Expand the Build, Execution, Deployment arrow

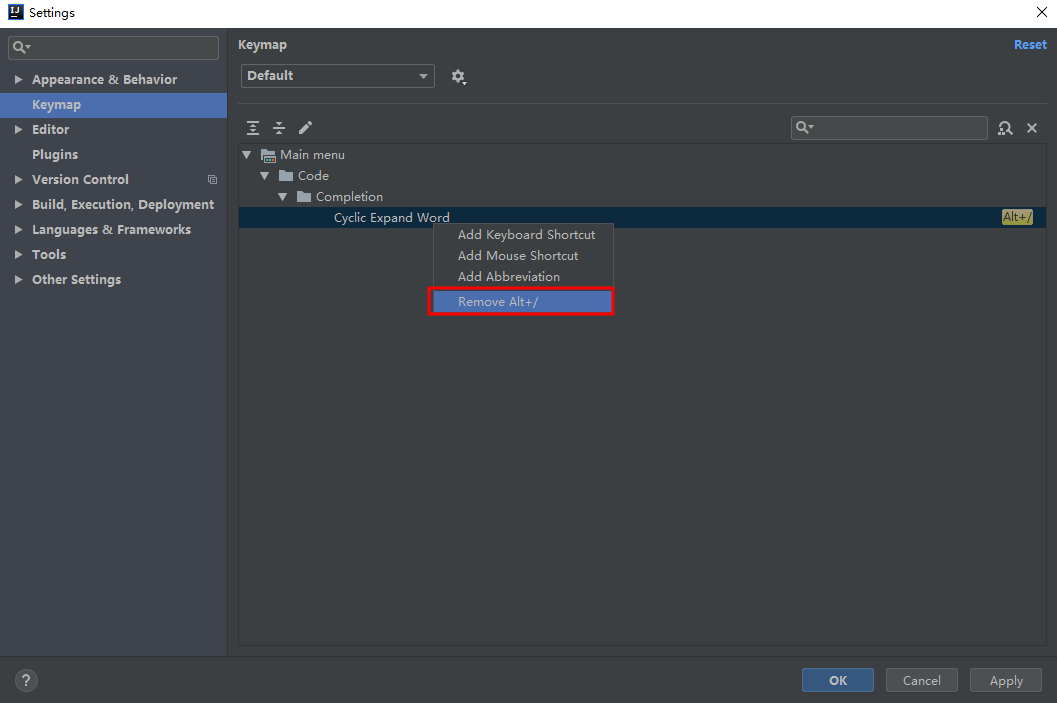[x=18, y=204]
